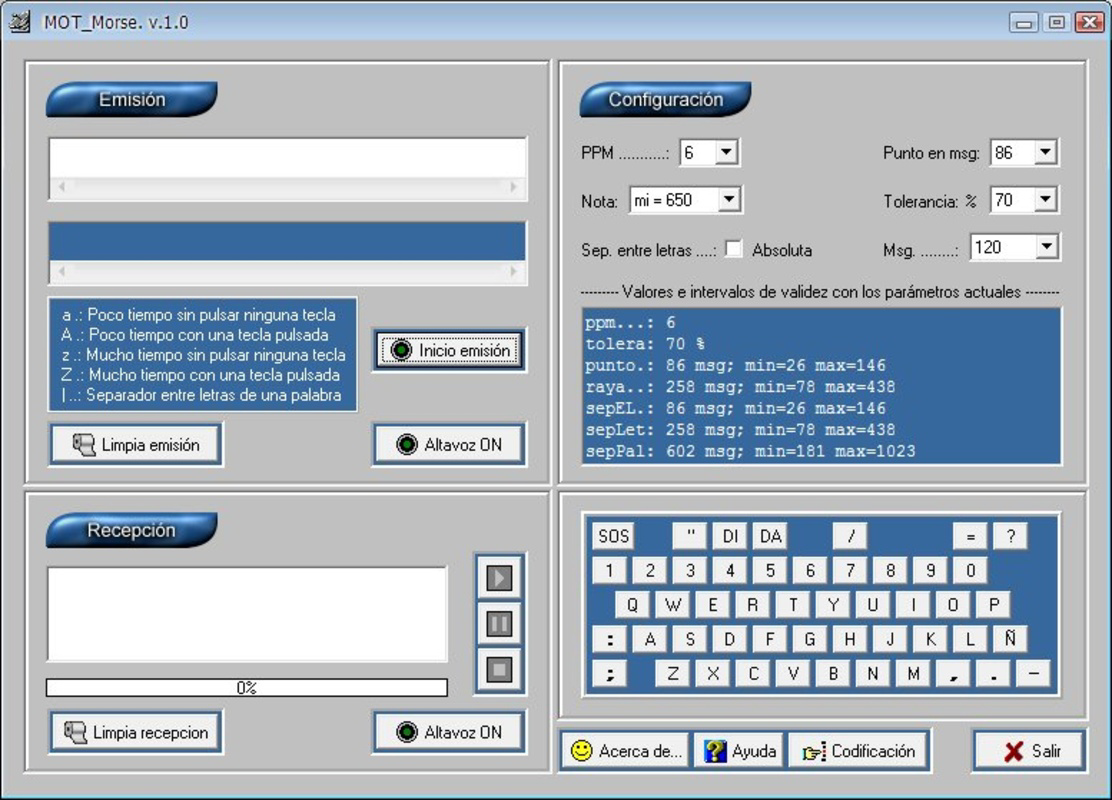Stop the reception playback
The width and height of the screenshot is (1112, 800).
(x=499, y=670)
